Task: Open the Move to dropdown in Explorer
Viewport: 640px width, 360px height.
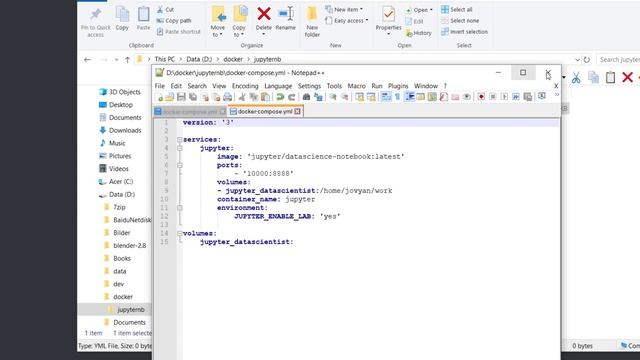Action: (218, 31)
